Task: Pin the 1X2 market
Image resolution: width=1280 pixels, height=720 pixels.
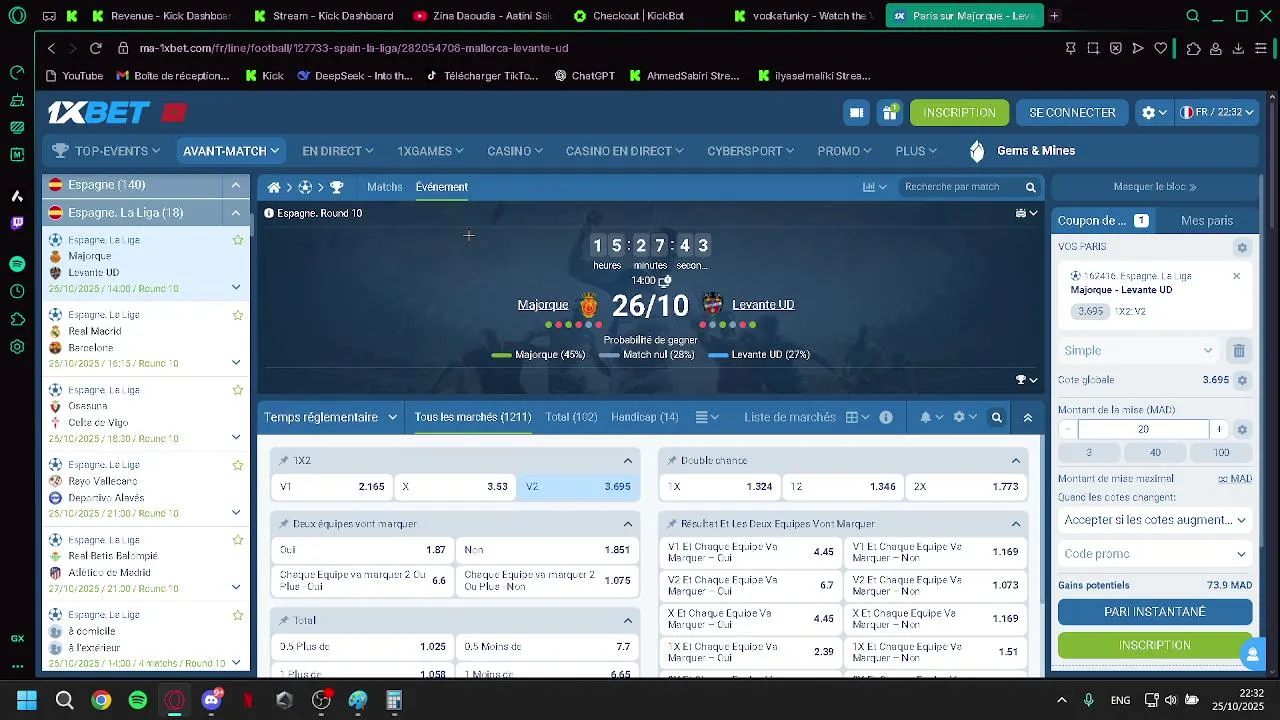Action: (283, 461)
